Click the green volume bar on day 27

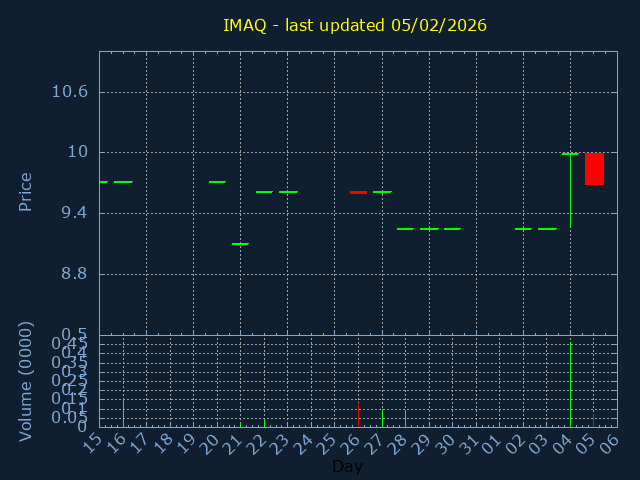(382, 417)
